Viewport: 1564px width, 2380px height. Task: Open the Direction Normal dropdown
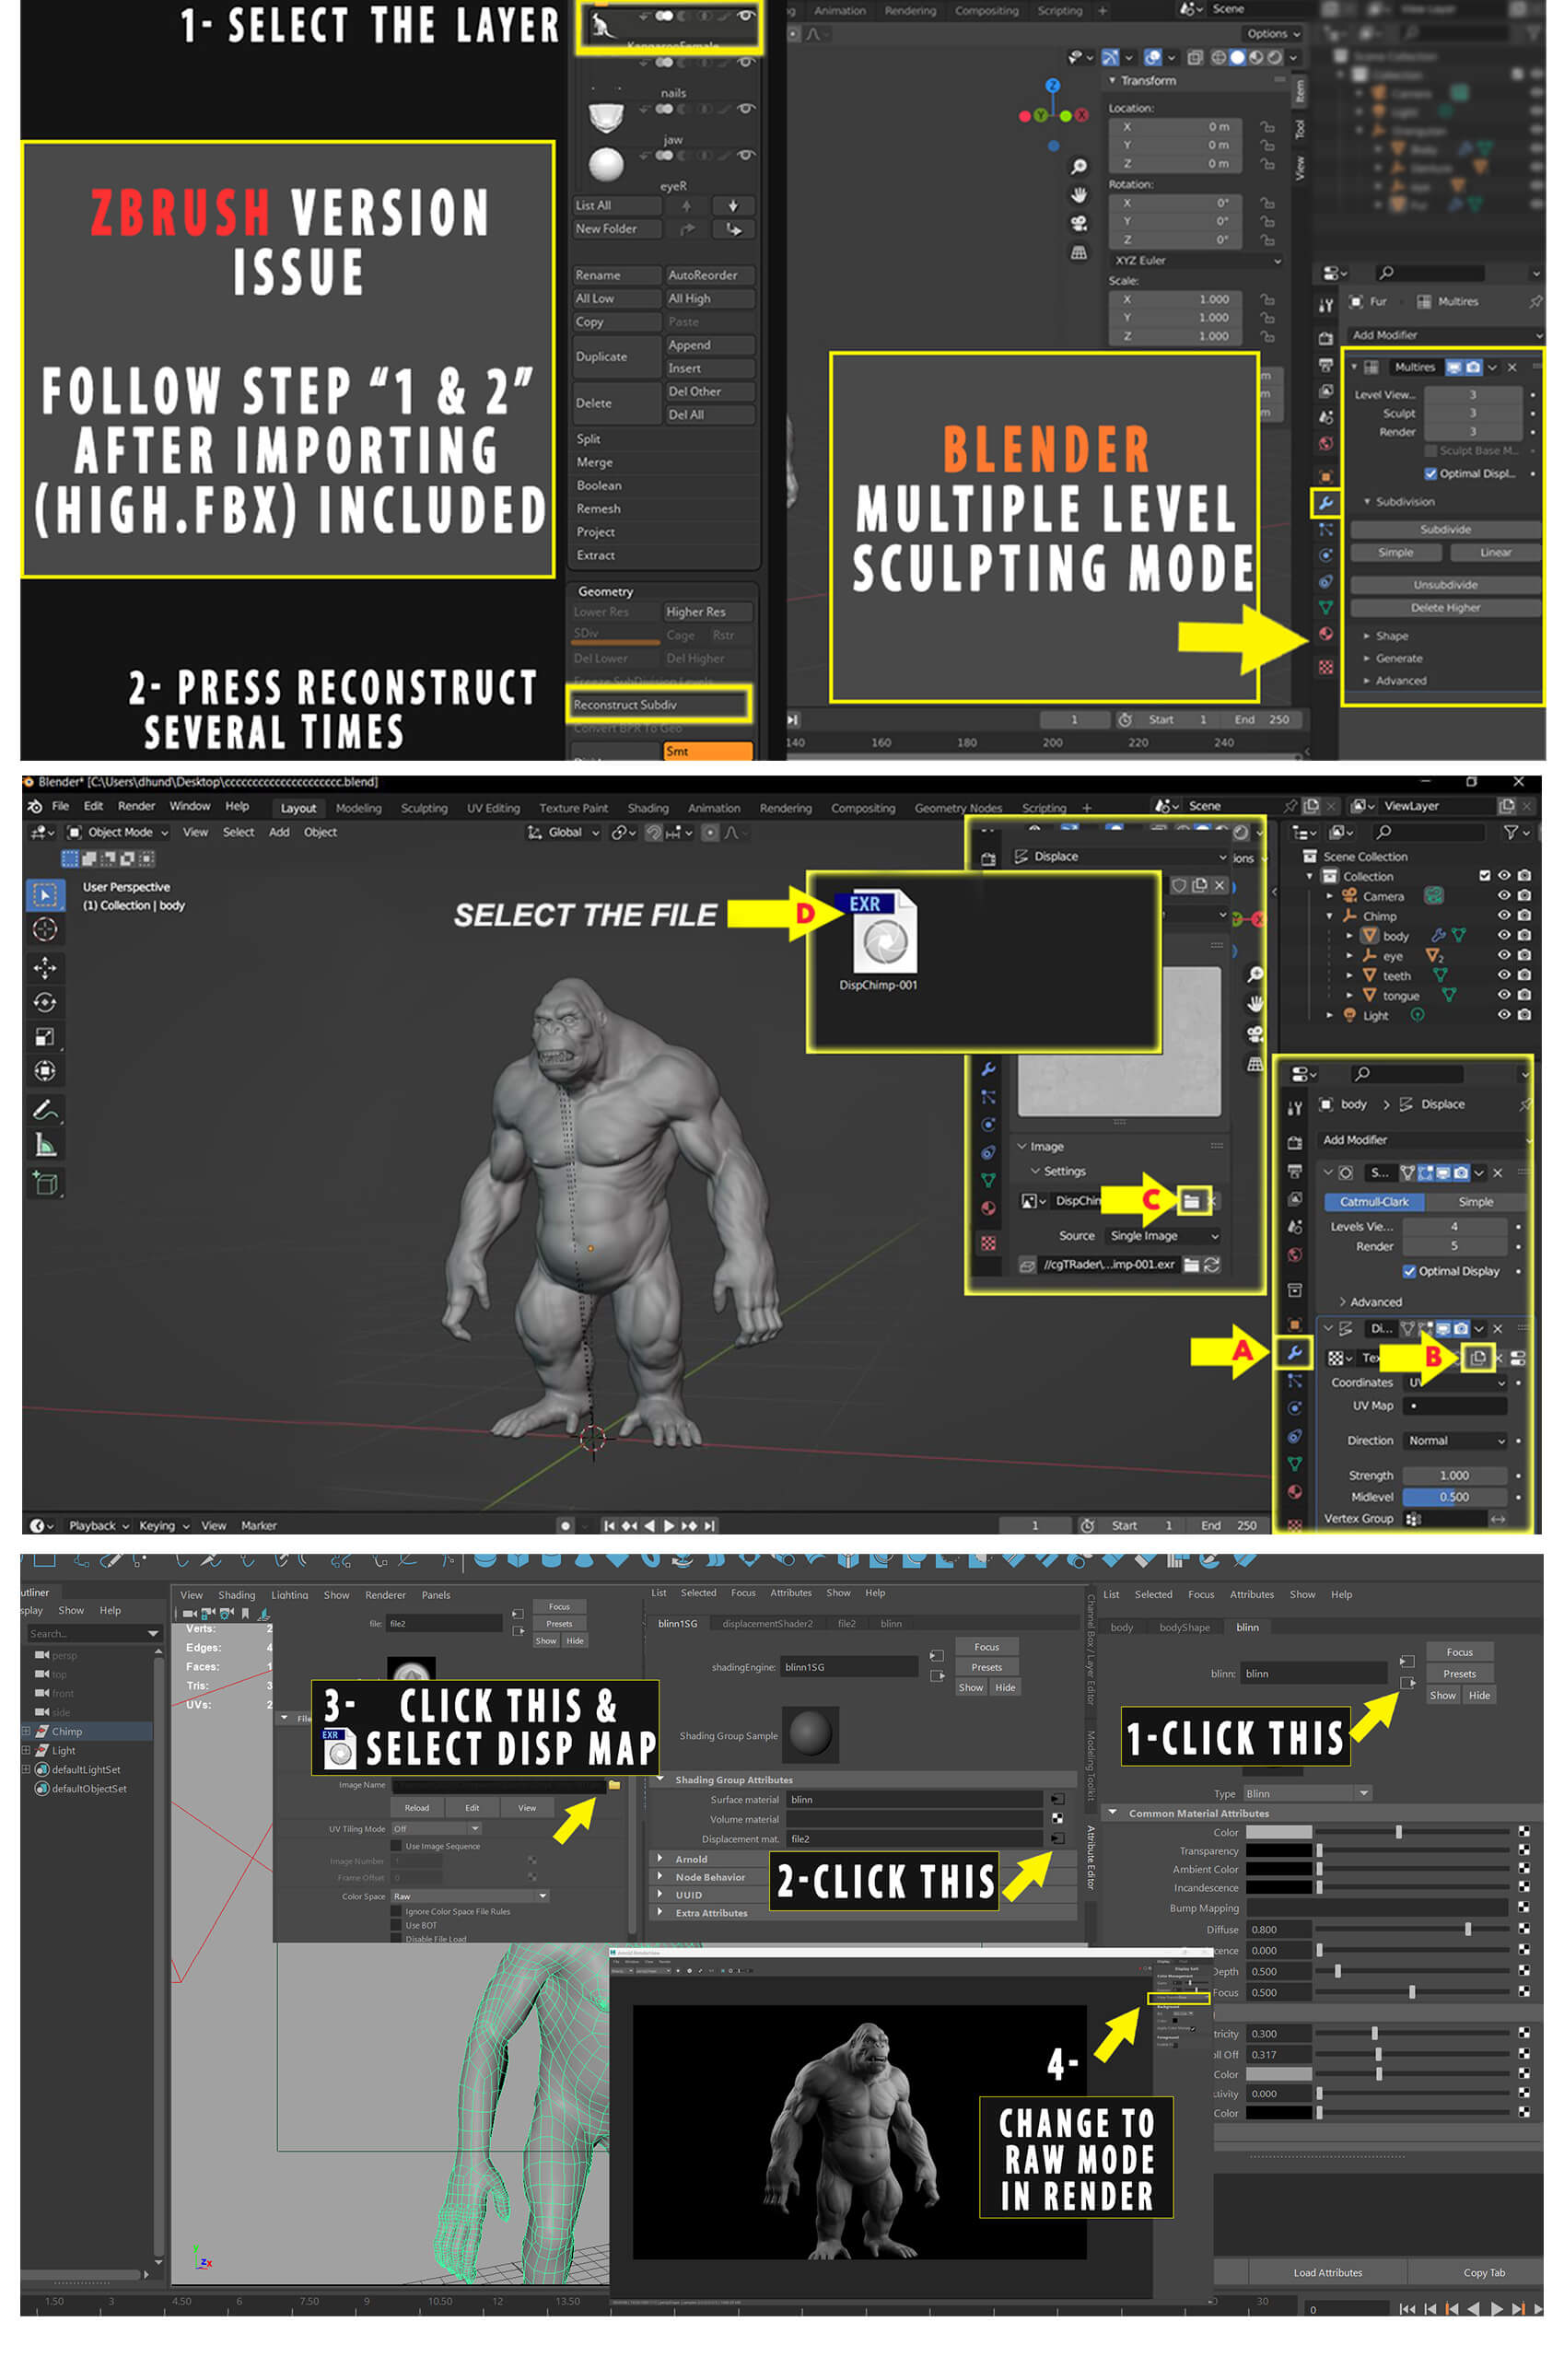coord(1454,1440)
